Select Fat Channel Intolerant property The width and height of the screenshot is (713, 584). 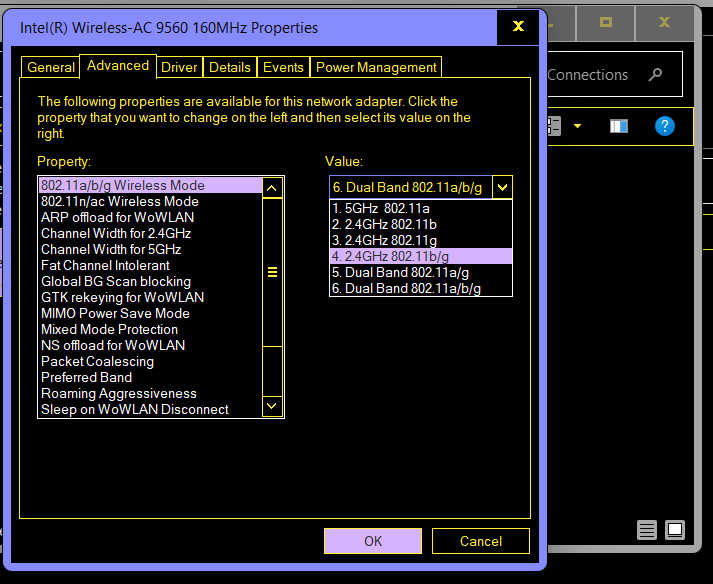150,265
